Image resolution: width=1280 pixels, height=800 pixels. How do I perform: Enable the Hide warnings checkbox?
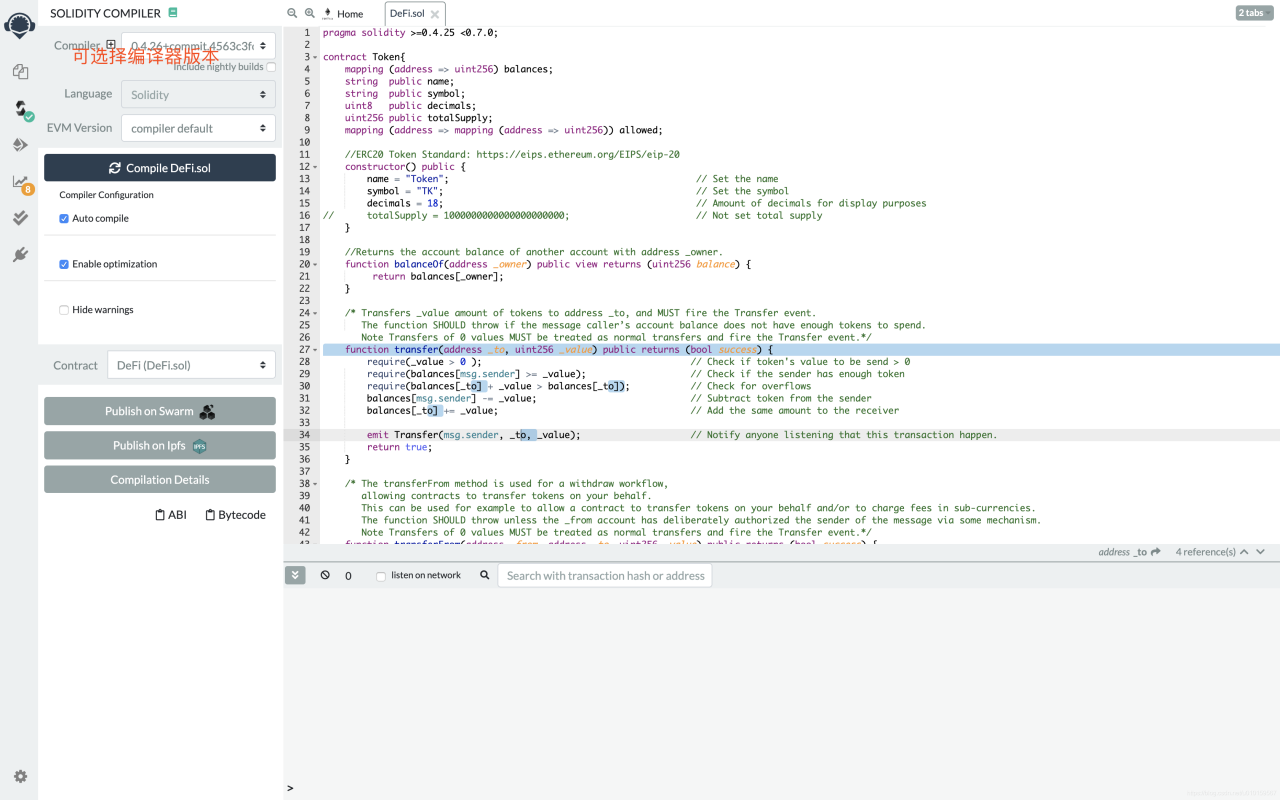coord(64,310)
